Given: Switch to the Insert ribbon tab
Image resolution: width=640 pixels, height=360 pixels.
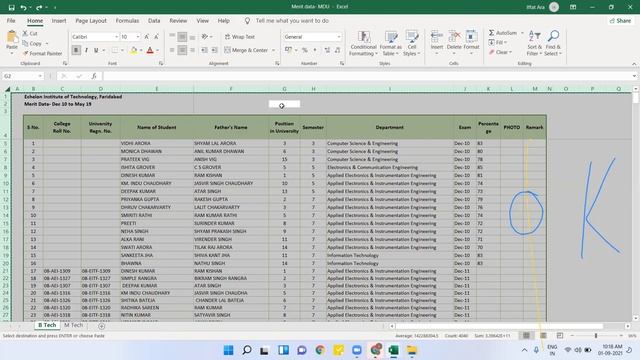Looking at the screenshot, I should (59, 20).
